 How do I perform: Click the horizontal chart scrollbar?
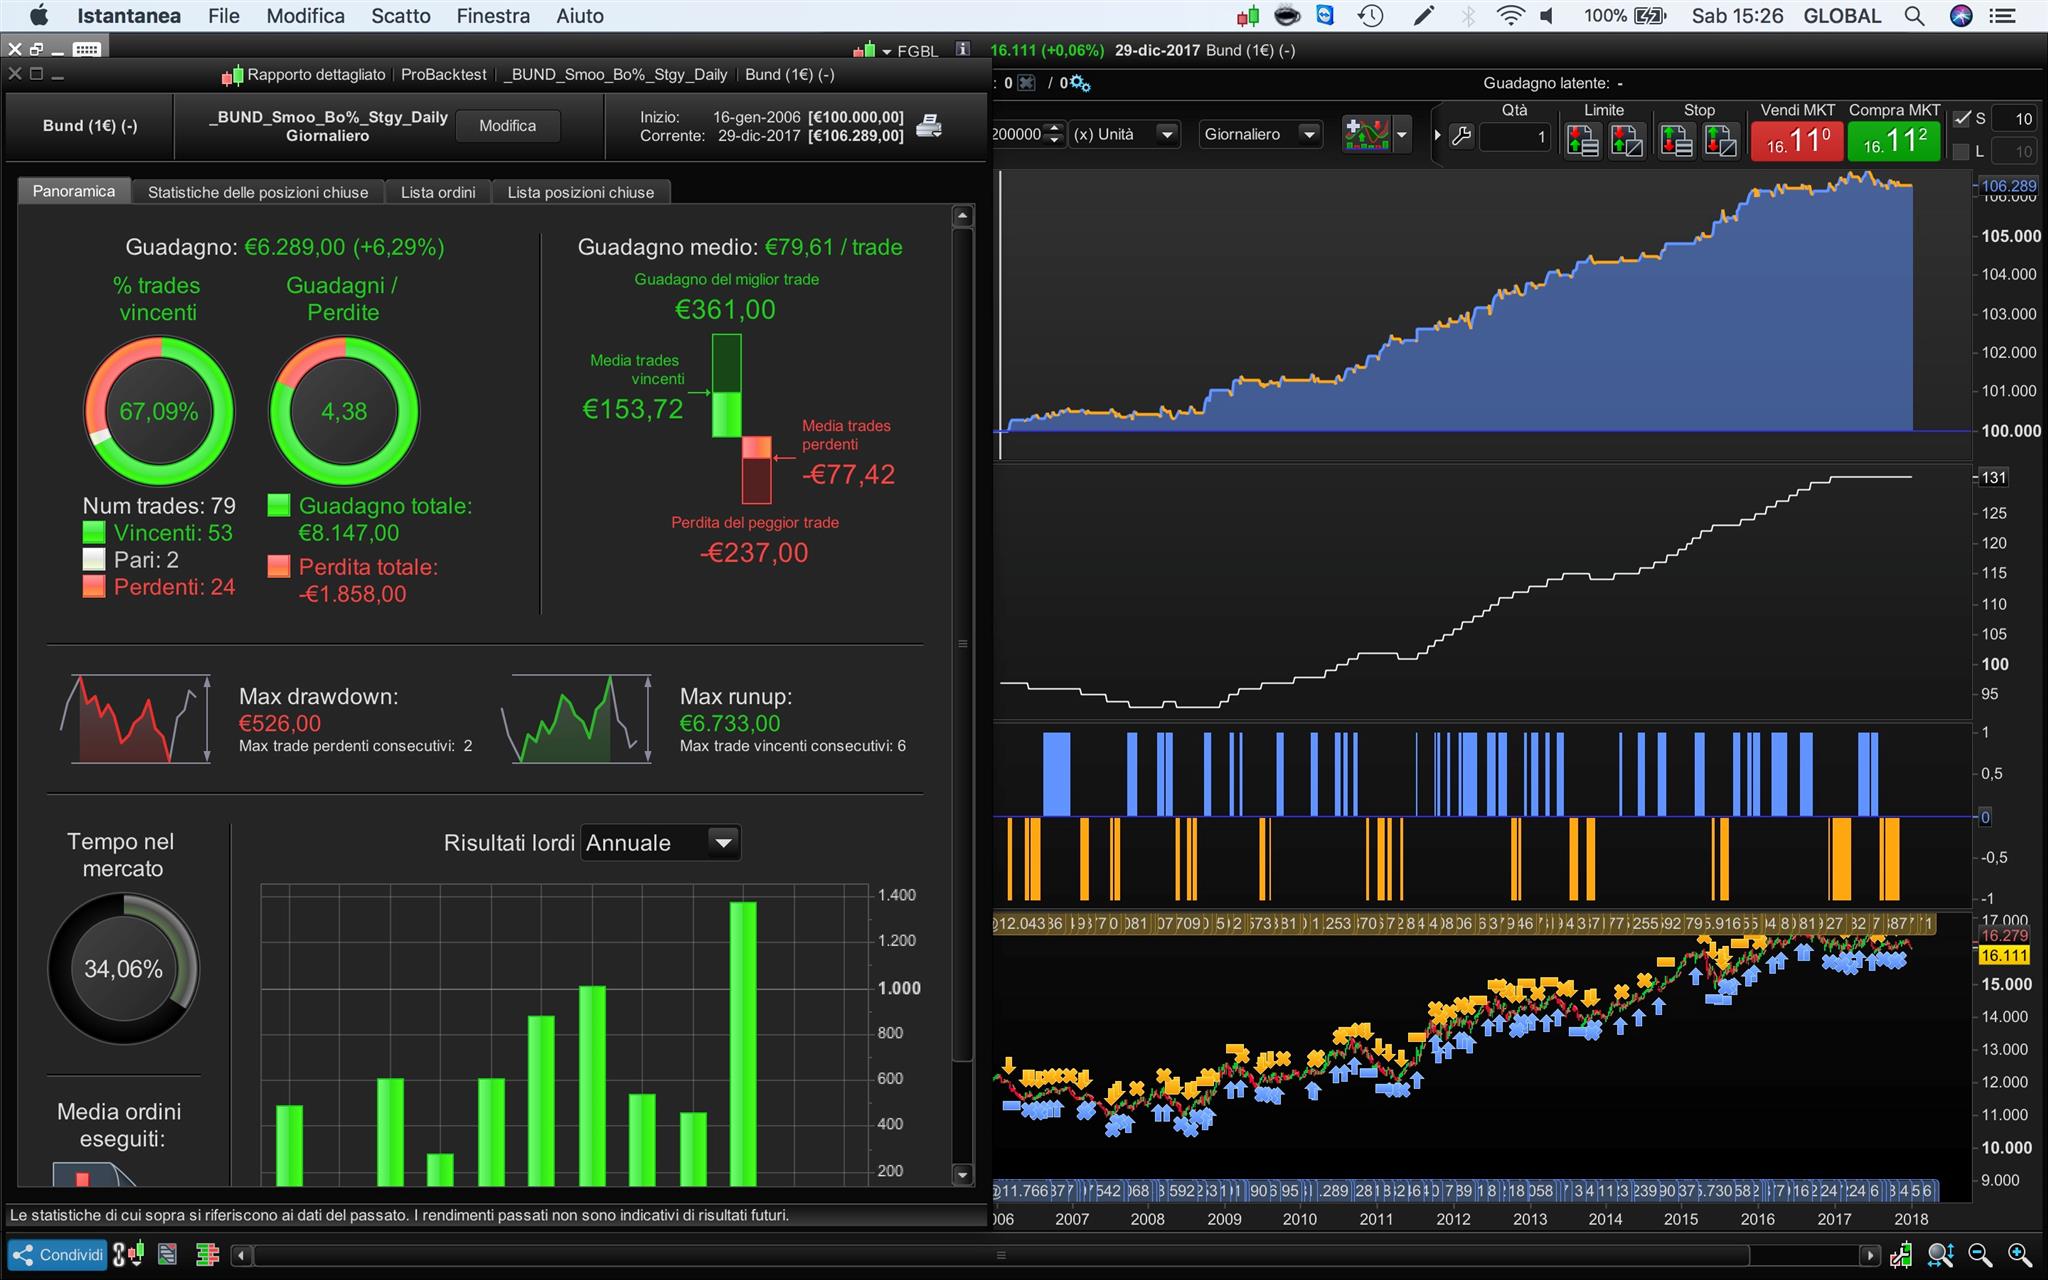pyautogui.click(x=1000, y=1255)
